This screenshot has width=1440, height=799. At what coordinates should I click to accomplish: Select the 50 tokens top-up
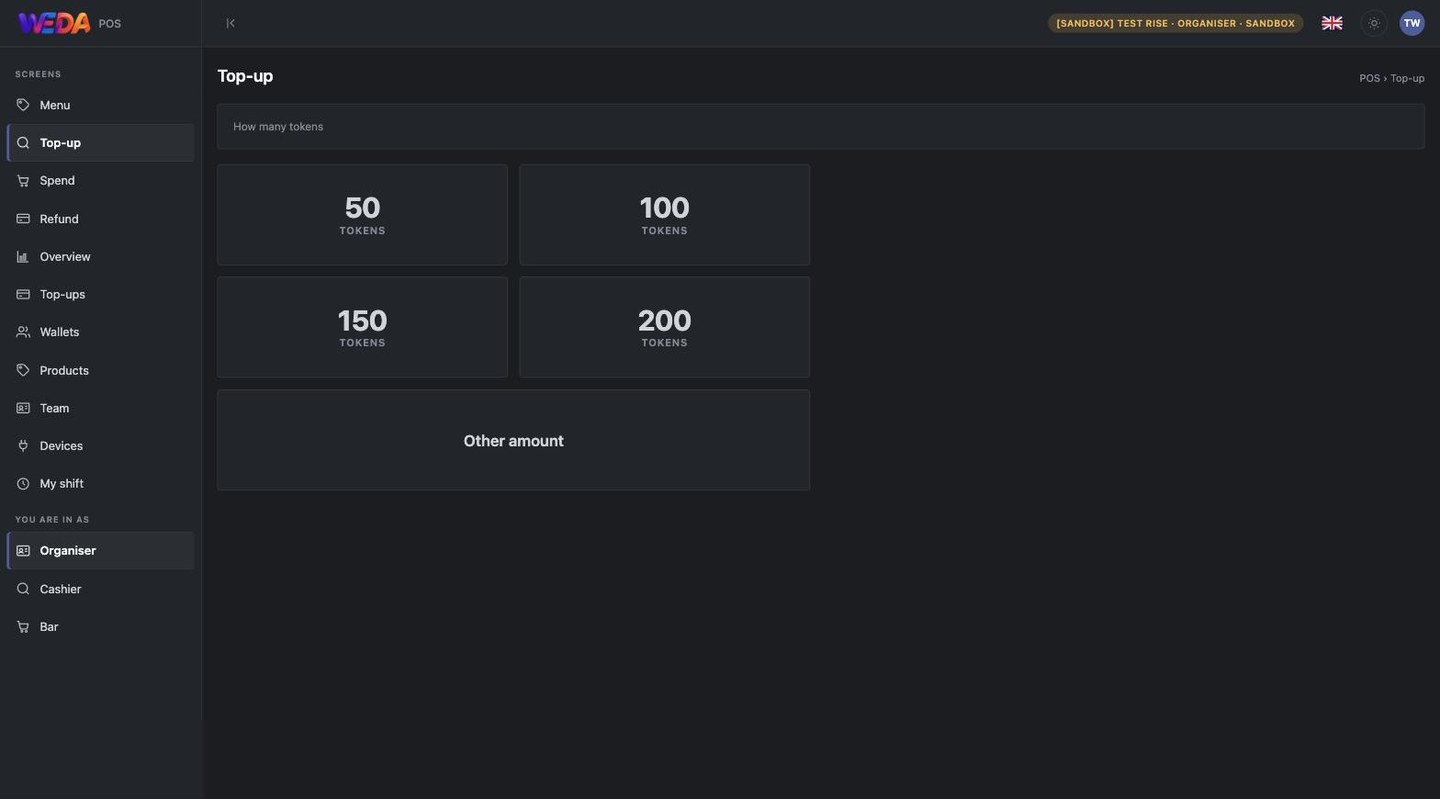(x=362, y=215)
